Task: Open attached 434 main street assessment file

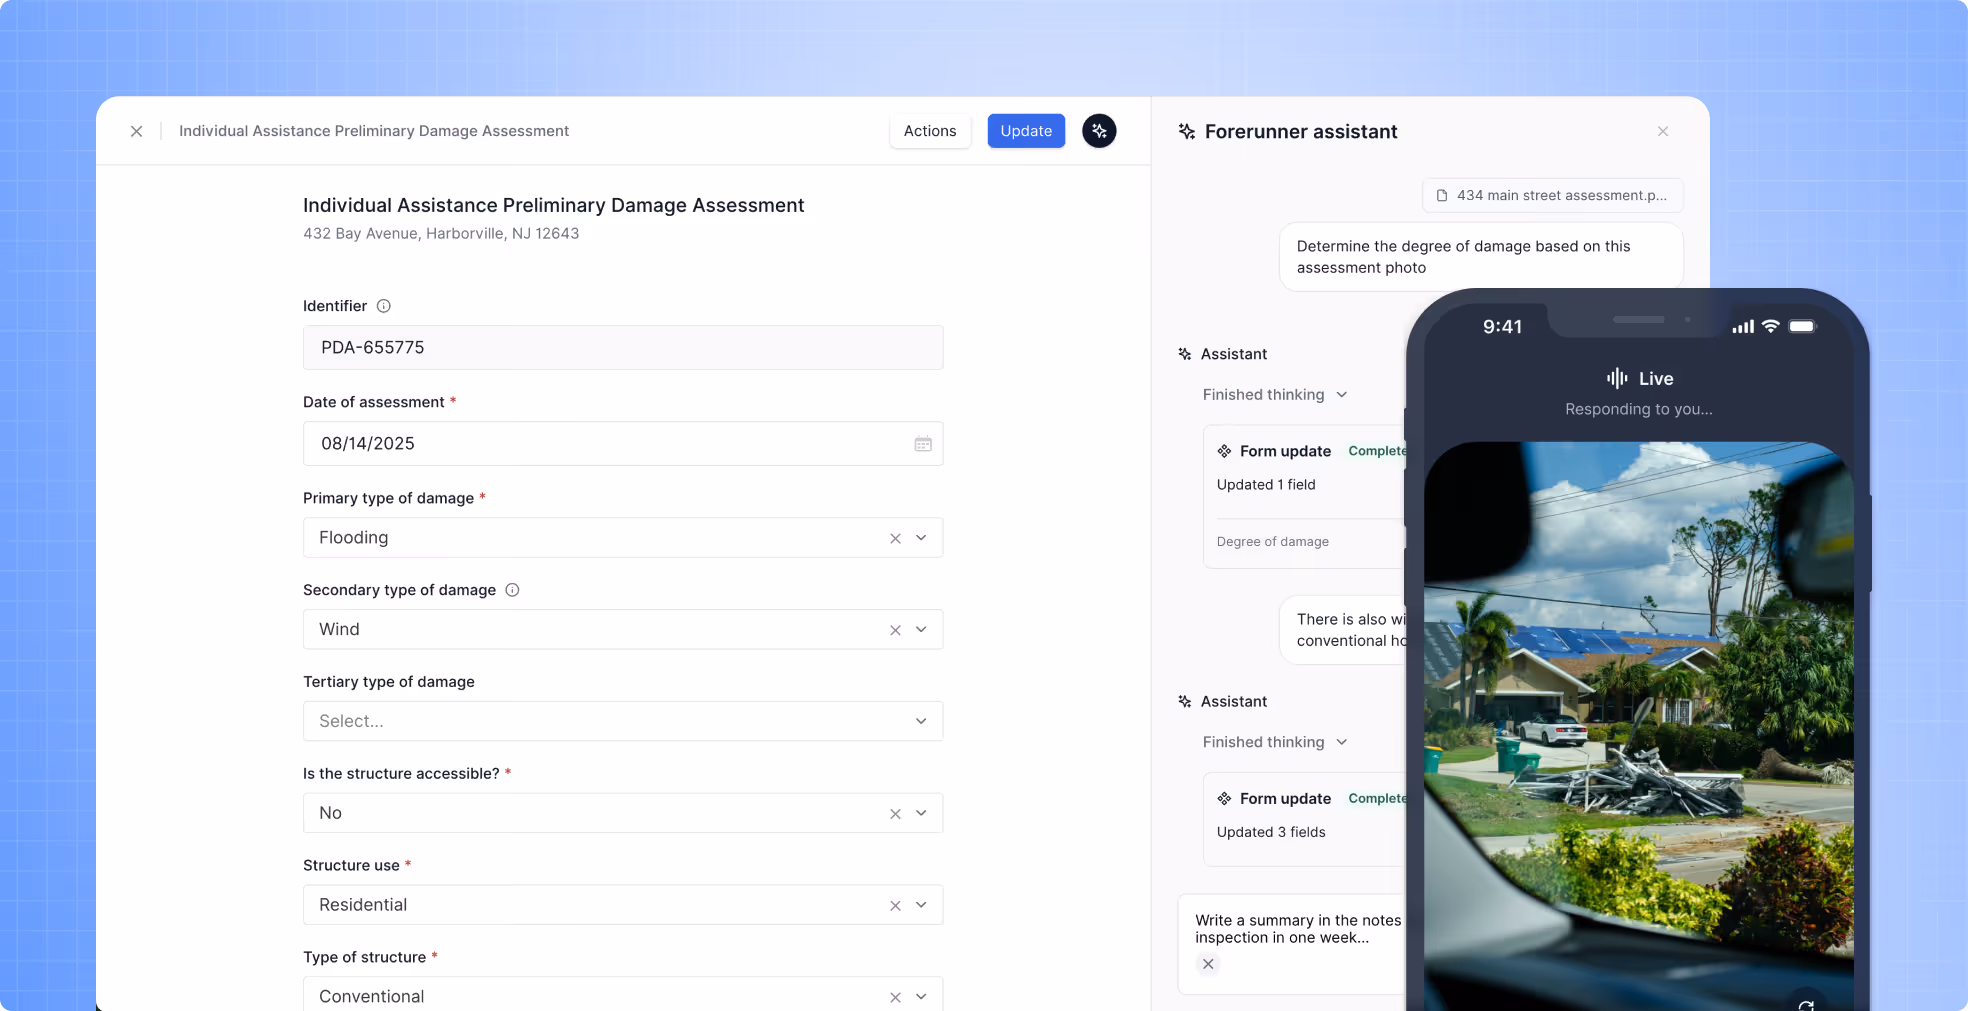Action: tap(1552, 195)
